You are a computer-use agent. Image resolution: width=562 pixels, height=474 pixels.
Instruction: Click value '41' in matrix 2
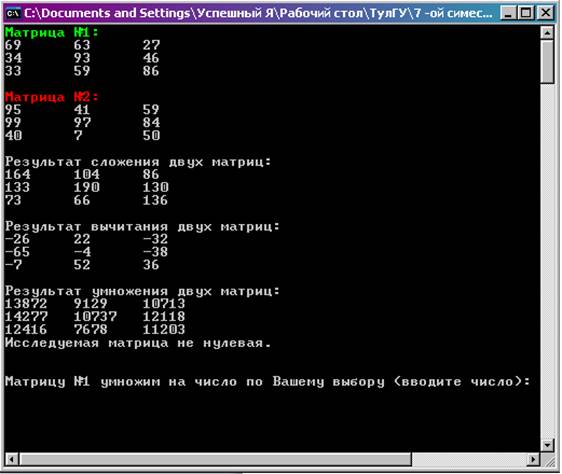pos(82,110)
